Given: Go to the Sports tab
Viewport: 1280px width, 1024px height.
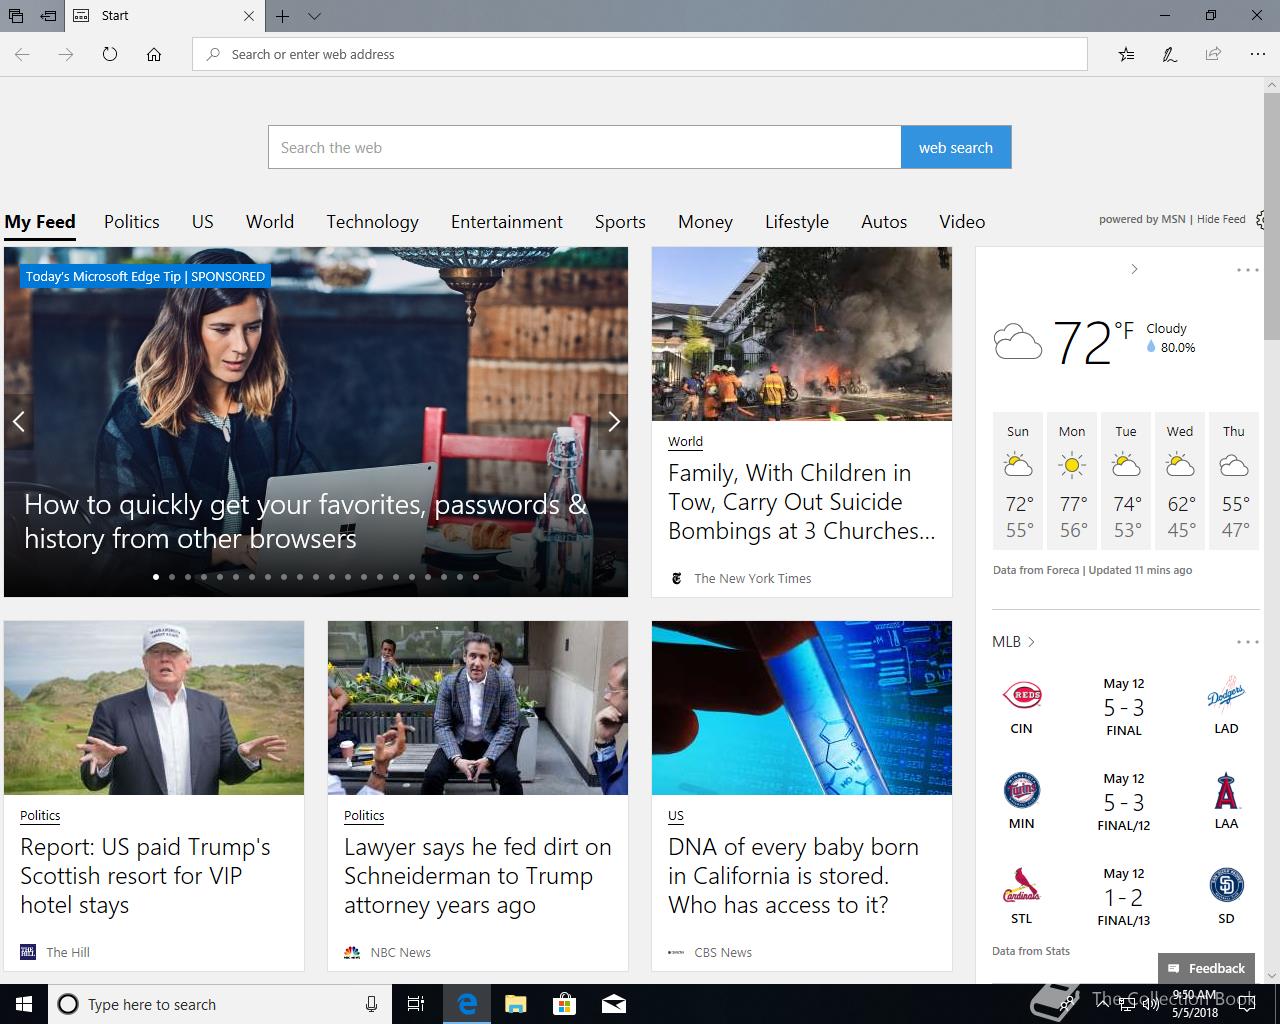Looking at the screenshot, I should [x=620, y=222].
